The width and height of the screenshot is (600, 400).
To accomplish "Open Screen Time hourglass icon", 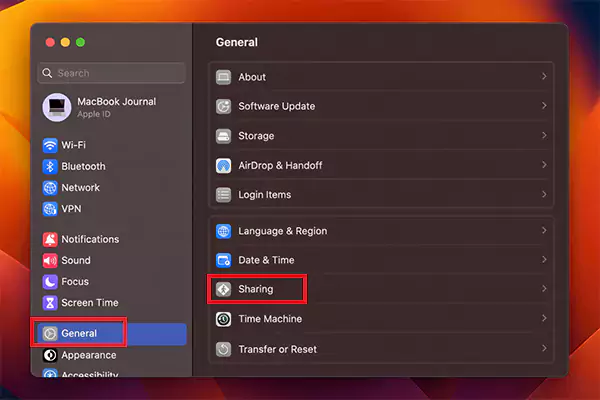I will [x=50, y=303].
